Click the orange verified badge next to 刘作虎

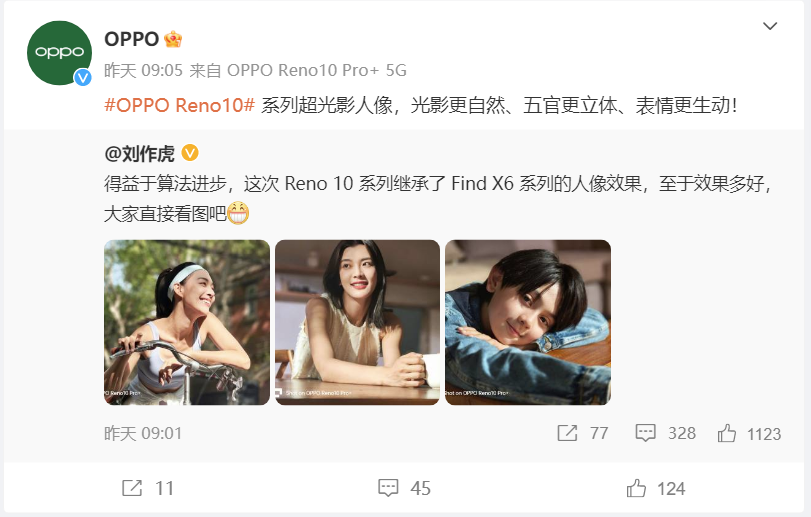point(190,153)
